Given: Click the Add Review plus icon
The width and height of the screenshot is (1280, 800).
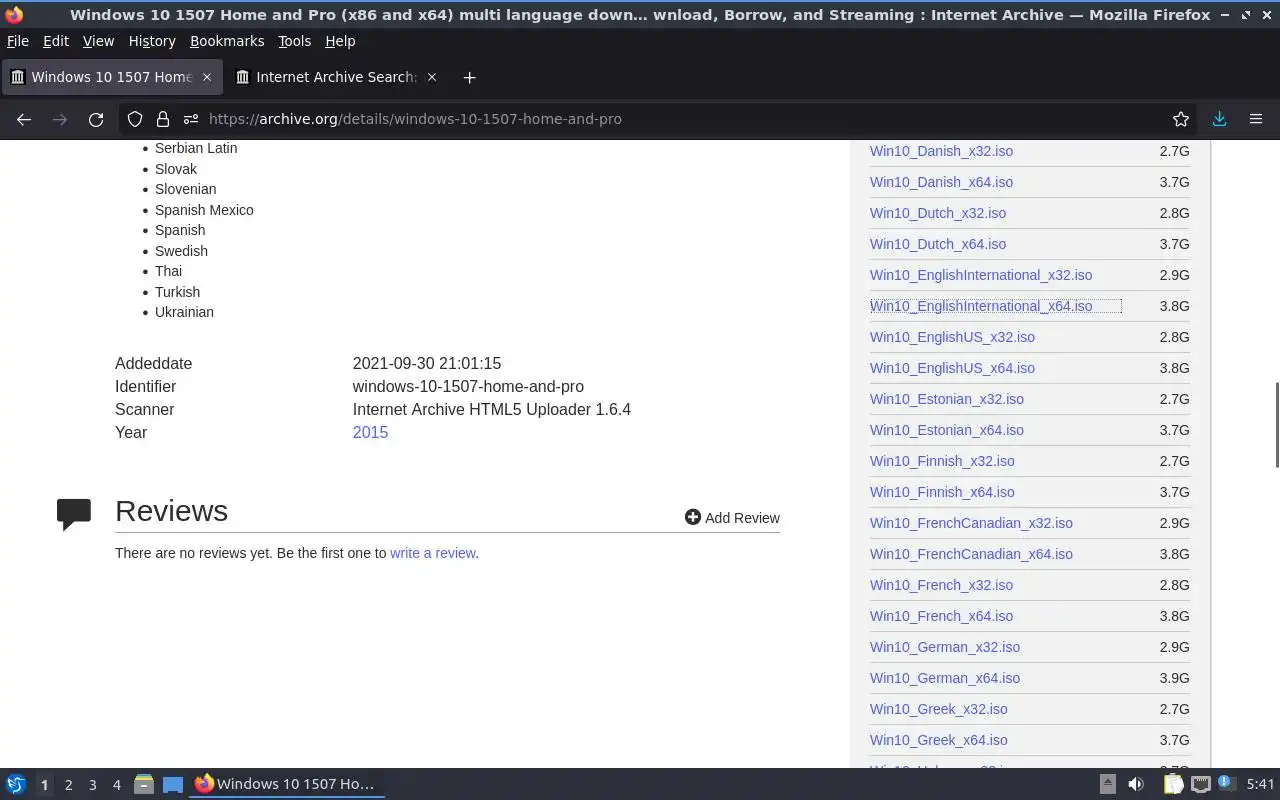Looking at the screenshot, I should pos(692,517).
